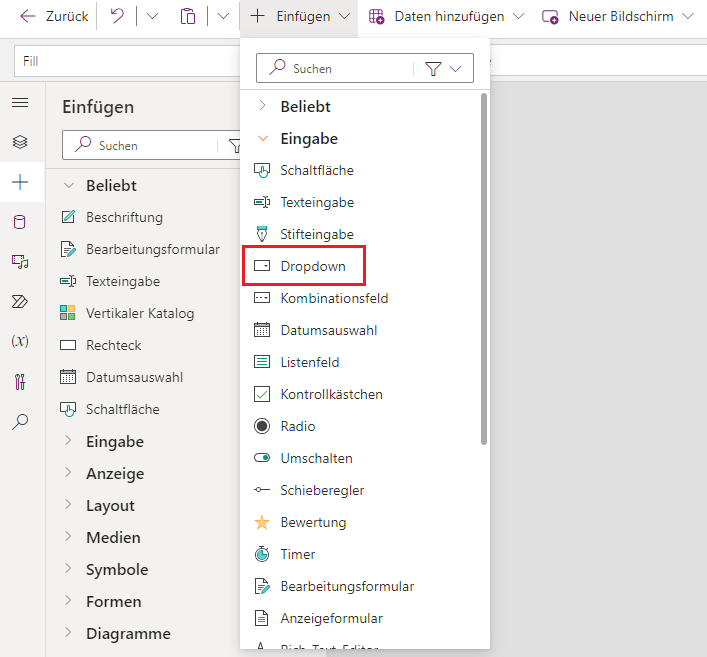Image resolution: width=707 pixels, height=657 pixels.
Task: Insert the Schieberegler slider control
Action: [322, 490]
